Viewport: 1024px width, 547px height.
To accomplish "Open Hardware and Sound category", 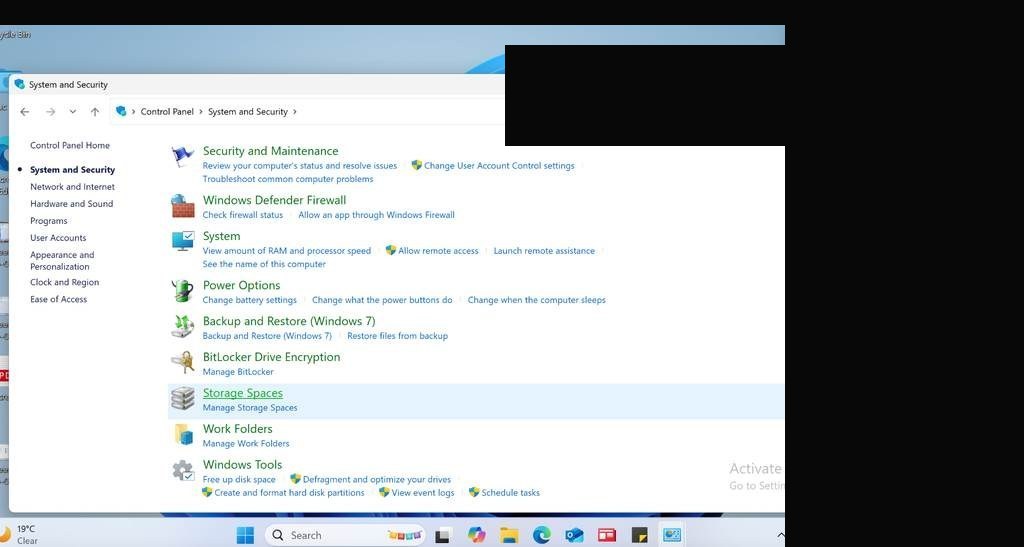I will coord(72,204).
